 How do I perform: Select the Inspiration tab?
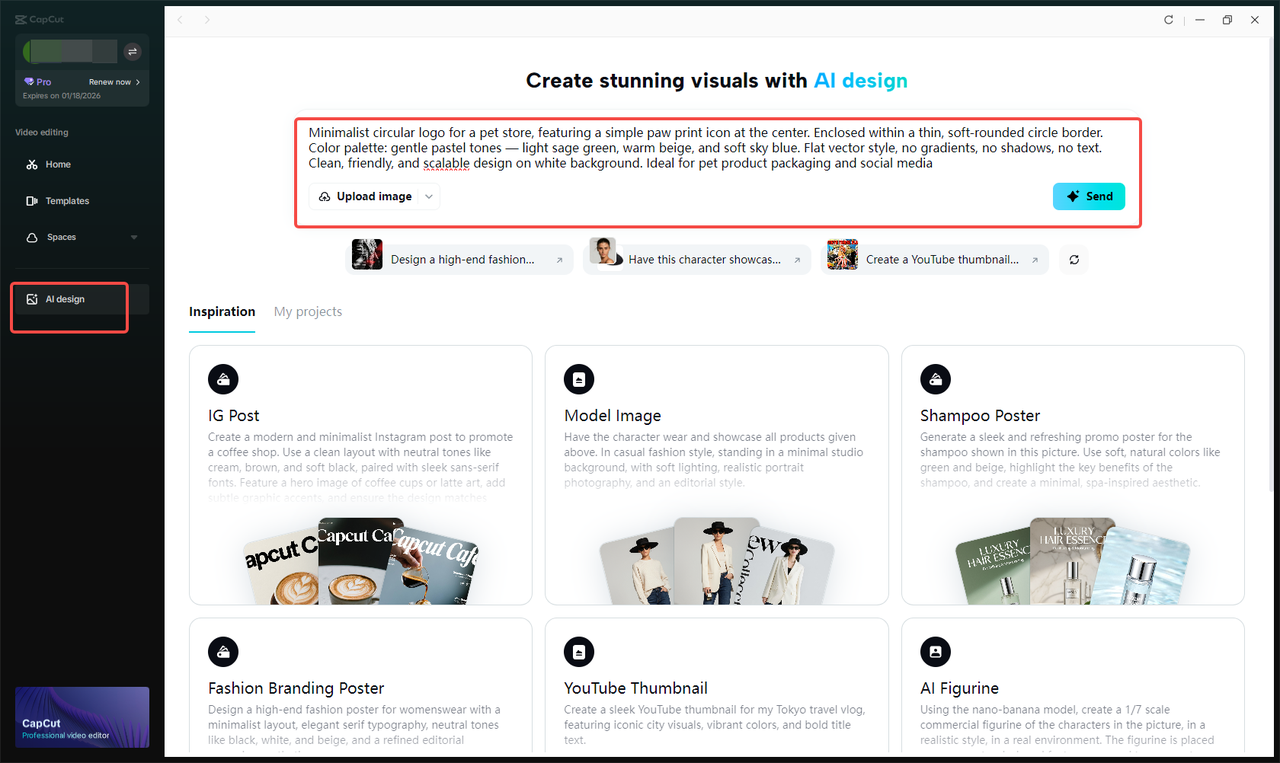click(221, 311)
